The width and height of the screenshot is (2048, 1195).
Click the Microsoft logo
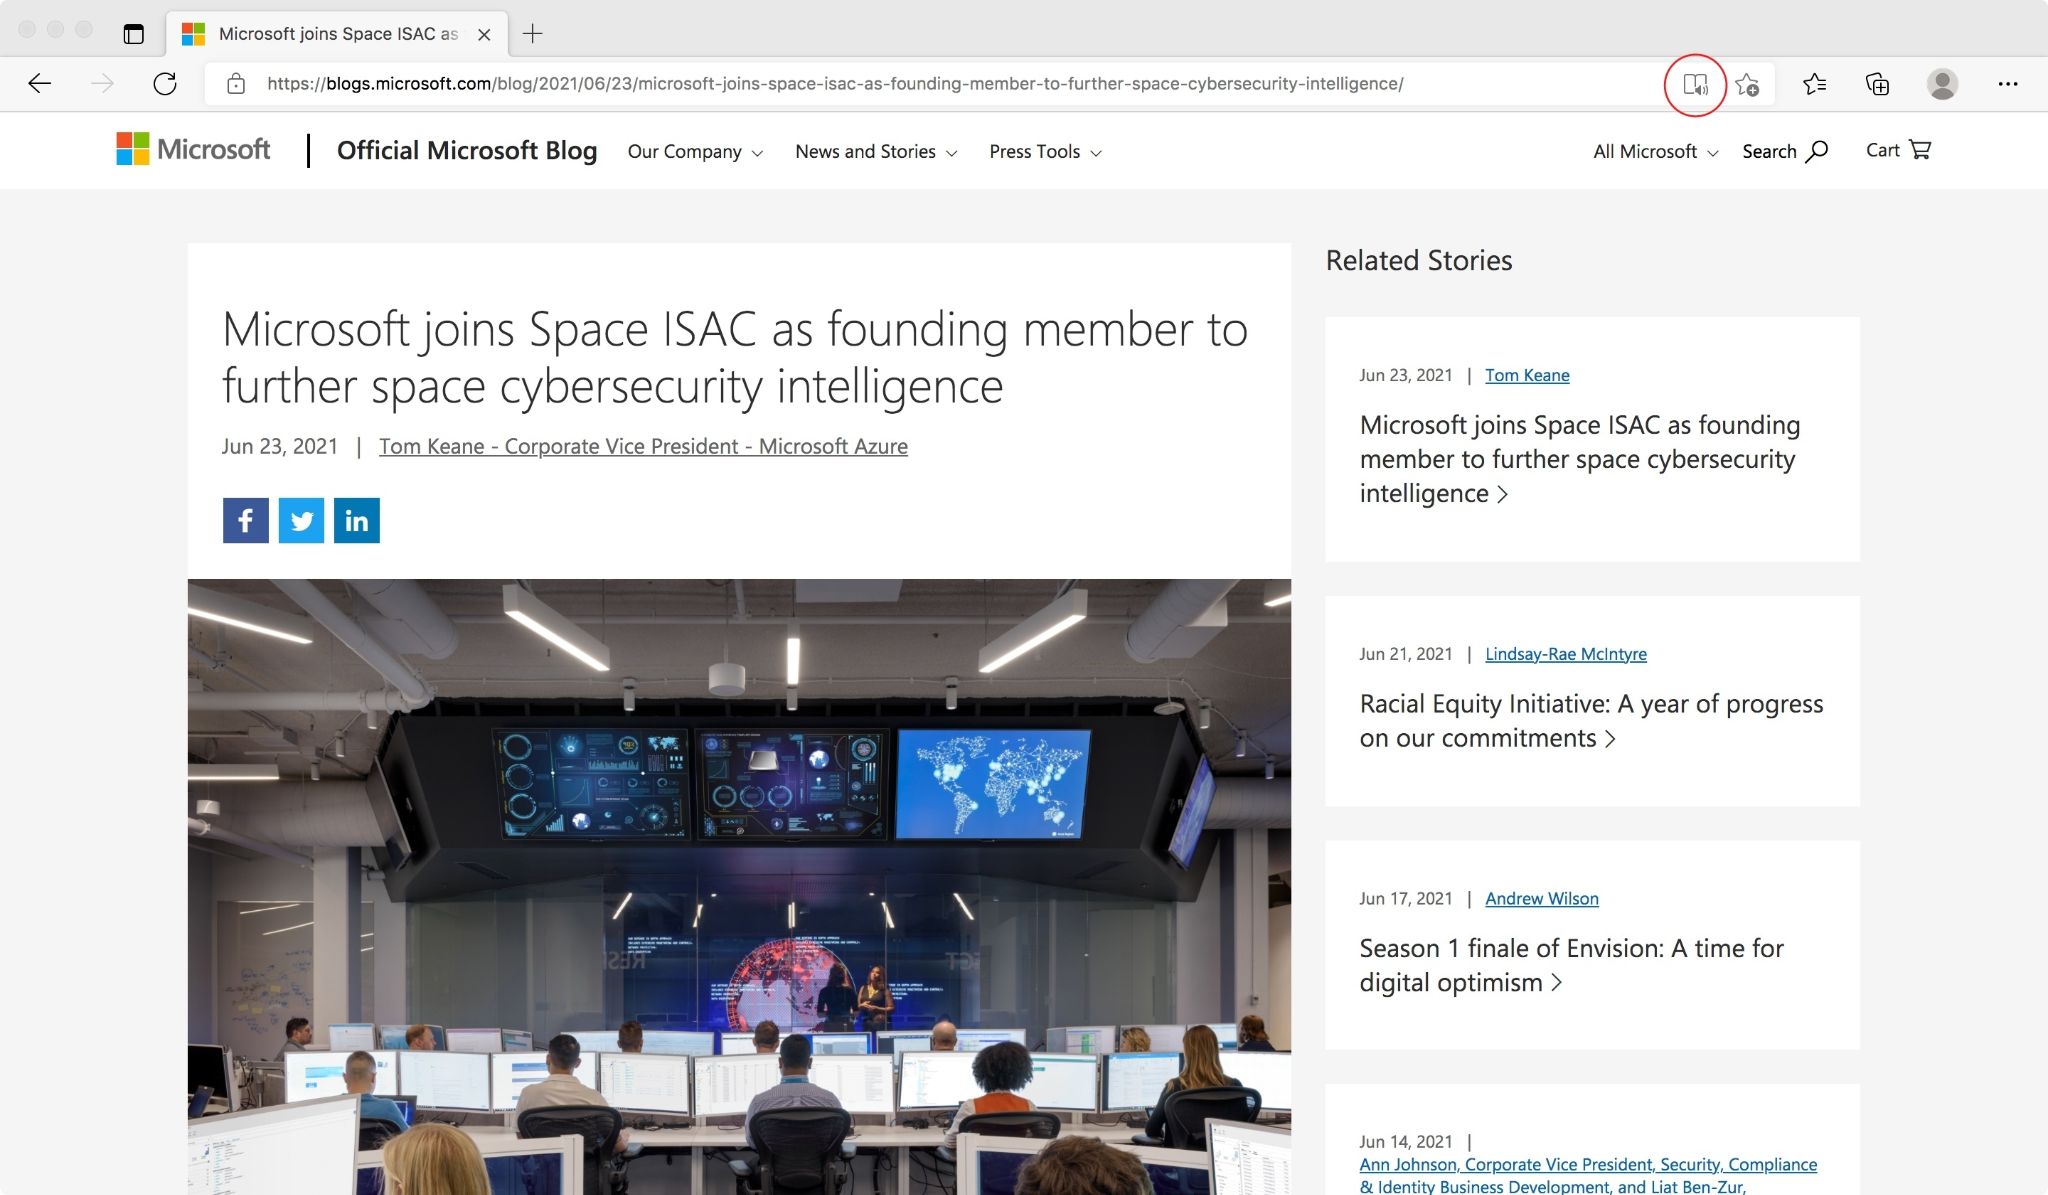193,149
